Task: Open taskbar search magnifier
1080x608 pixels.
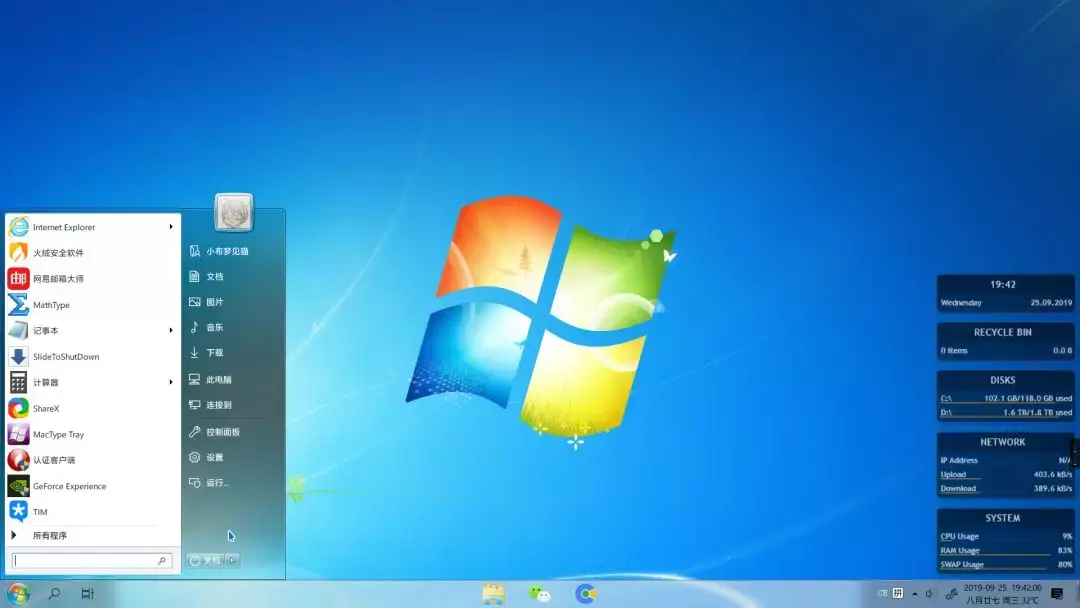Action: tap(54, 594)
